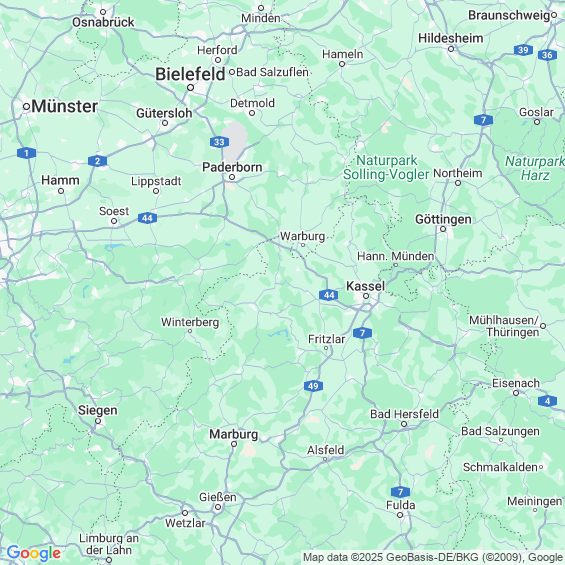
Task: Select the Marburg city marker
Action: (234, 444)
